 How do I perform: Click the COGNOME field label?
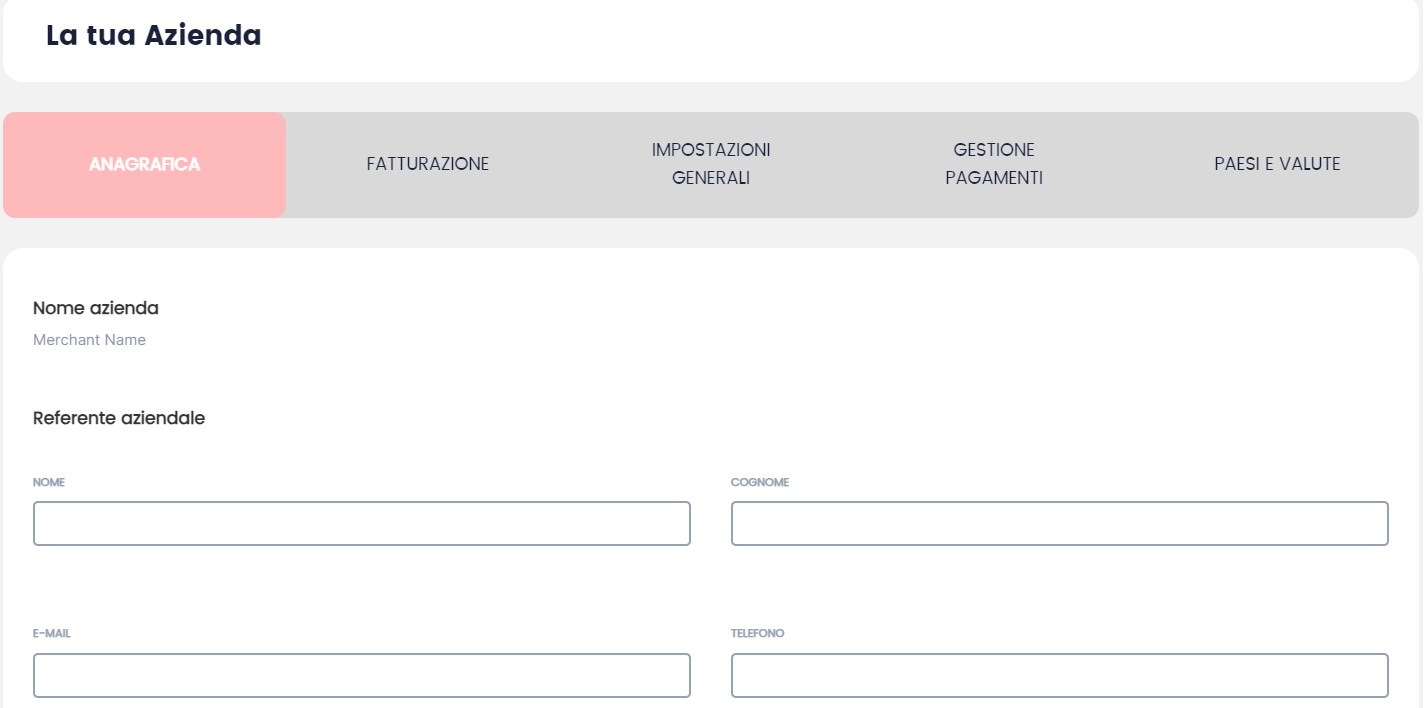[x=760, y=482]
